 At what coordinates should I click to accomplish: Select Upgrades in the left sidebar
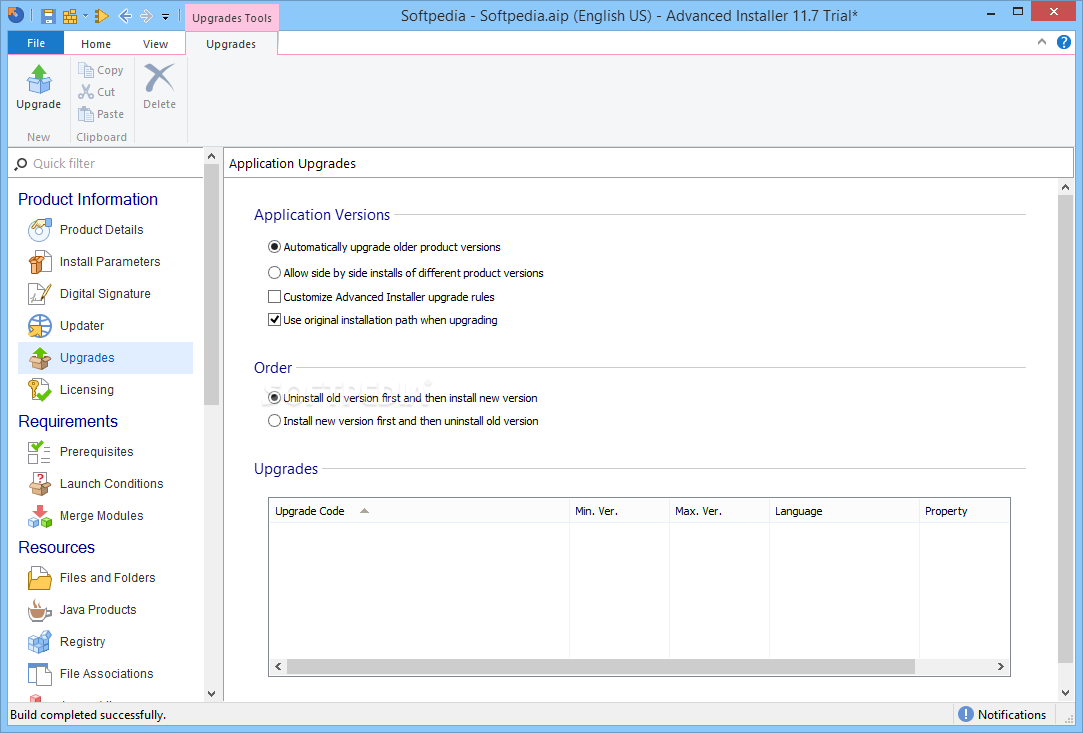(x=106, y=358)
